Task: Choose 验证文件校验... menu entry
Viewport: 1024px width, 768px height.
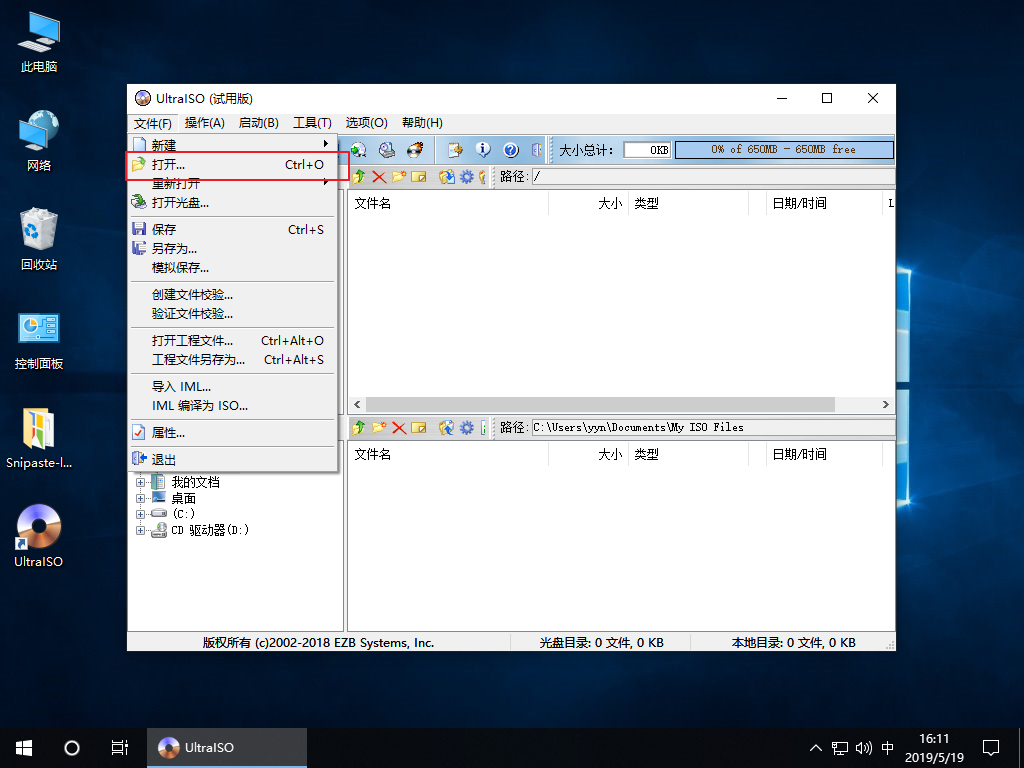Action: pyautogui.click(x=232, y=313)
